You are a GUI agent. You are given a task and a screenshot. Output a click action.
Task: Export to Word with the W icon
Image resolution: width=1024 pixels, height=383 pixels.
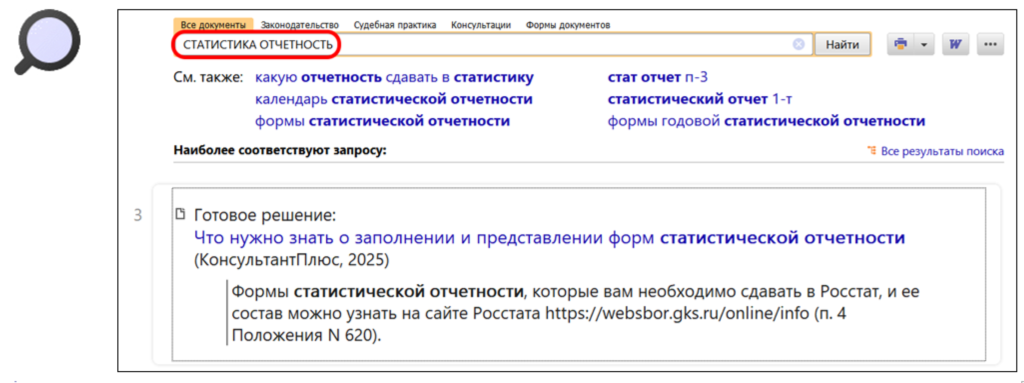955,44
